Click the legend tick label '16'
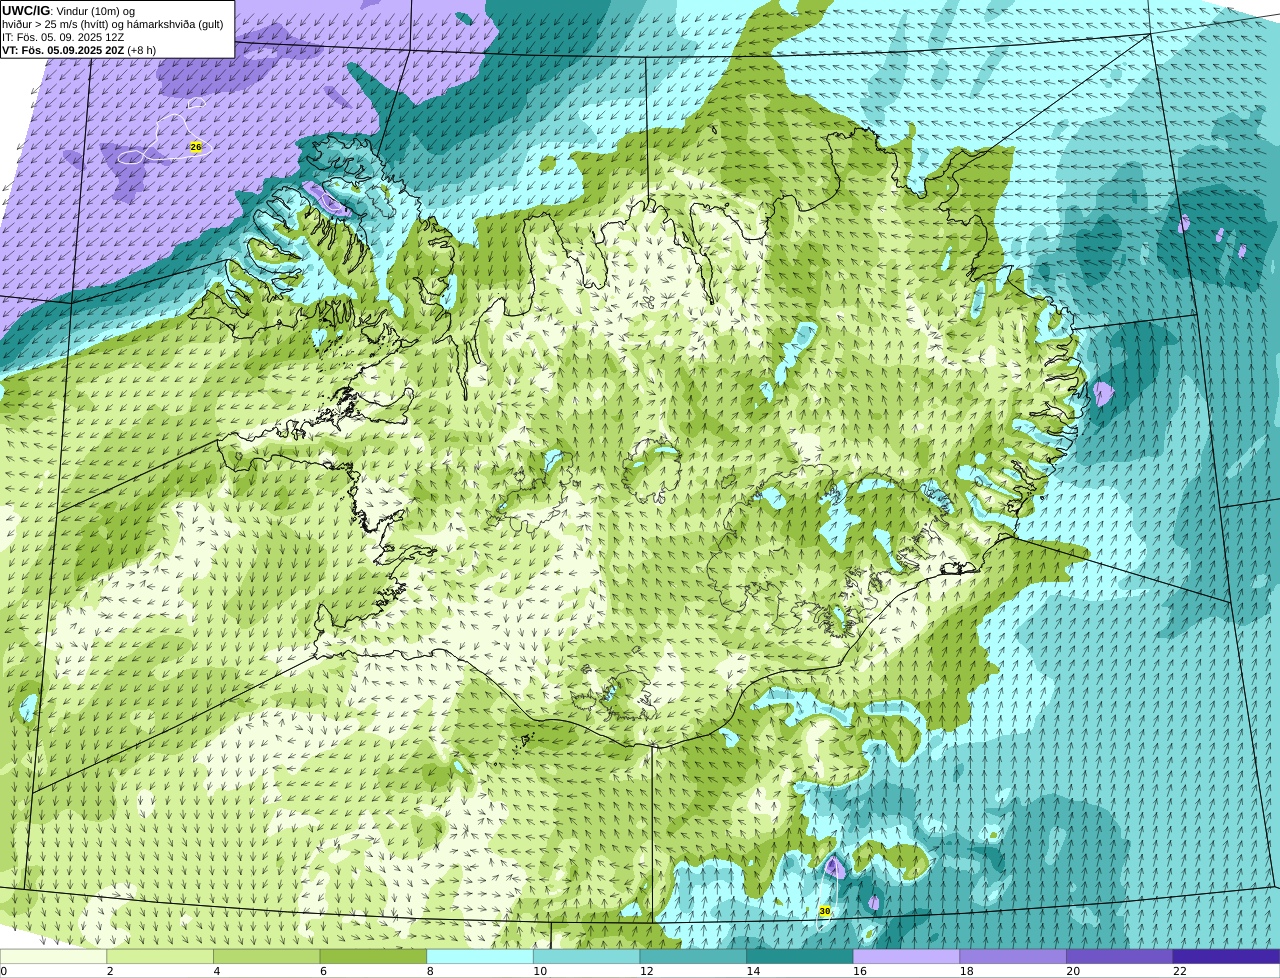 pos(860,971)
